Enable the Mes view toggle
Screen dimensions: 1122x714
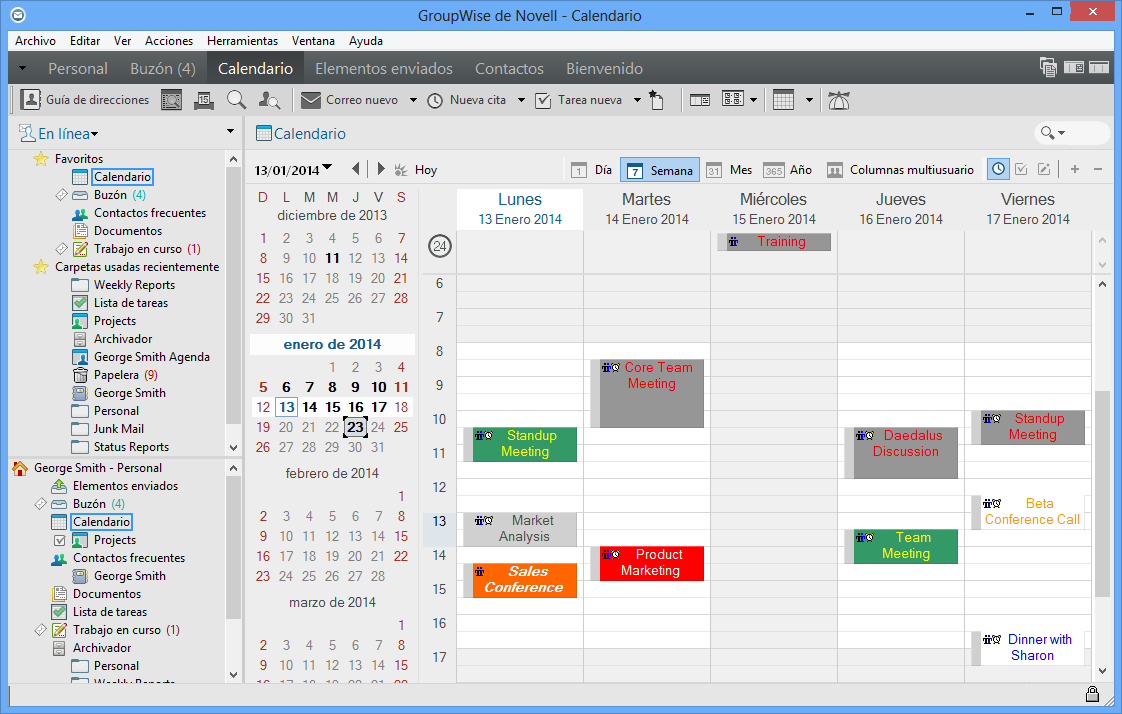(x=734, y=169)
